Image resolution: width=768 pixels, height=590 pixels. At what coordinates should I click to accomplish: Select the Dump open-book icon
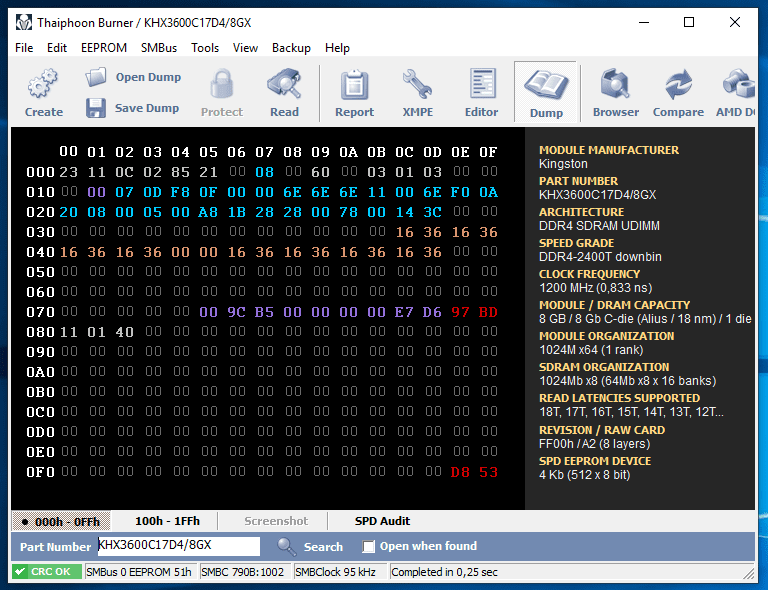(546, 85)
